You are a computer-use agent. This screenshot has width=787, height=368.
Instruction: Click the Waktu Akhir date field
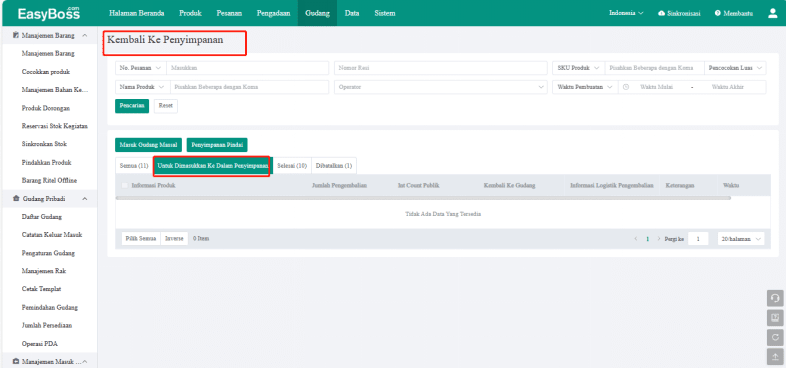(x=727, y=87)
